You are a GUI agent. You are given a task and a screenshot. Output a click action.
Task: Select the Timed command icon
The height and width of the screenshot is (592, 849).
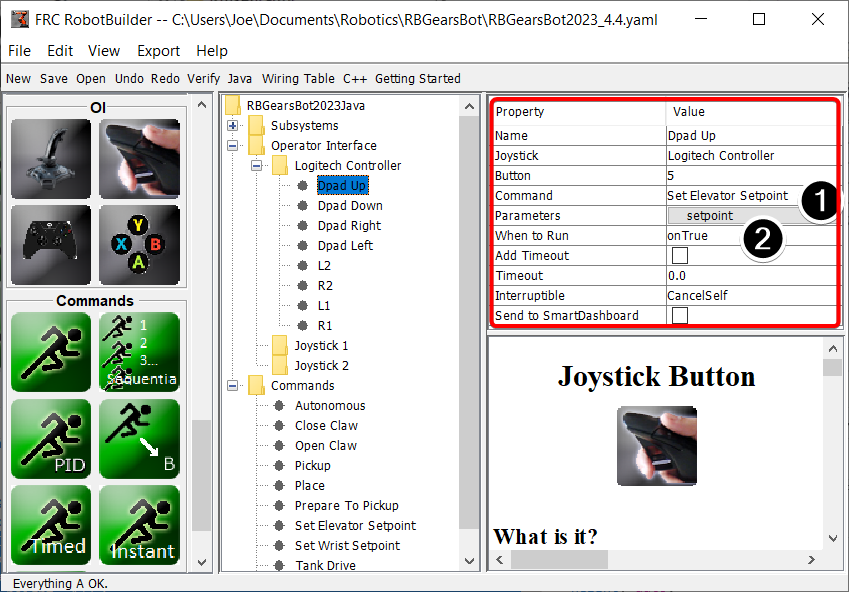tap(50, 524)
